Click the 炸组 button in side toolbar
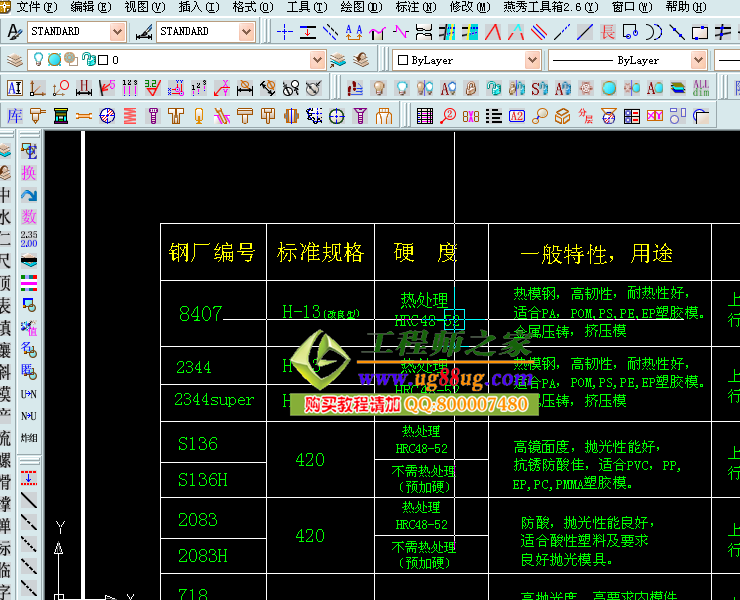This screenshot has height=600, width=740. click(x=28, y=438)
